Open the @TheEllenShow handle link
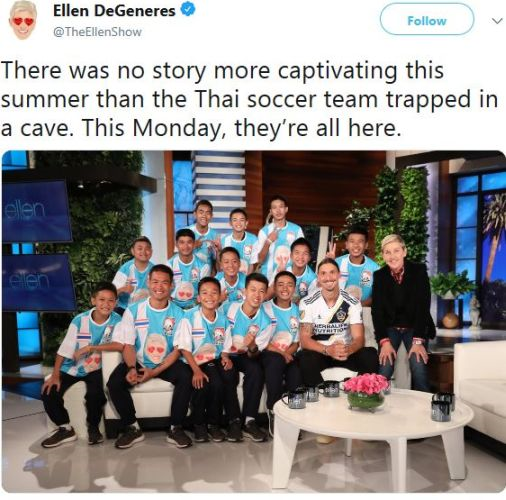 point(98,32)
